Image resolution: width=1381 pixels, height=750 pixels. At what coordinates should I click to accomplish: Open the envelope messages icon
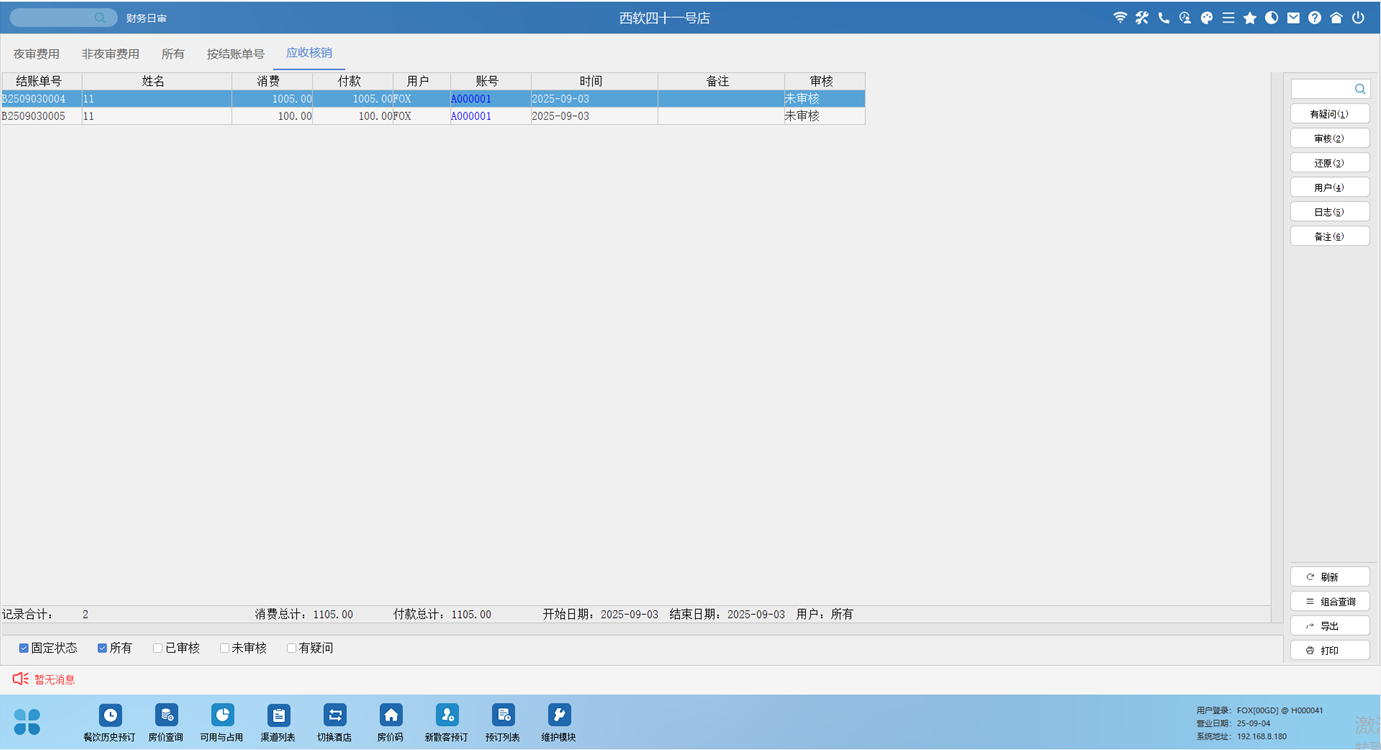[1293, 18]
